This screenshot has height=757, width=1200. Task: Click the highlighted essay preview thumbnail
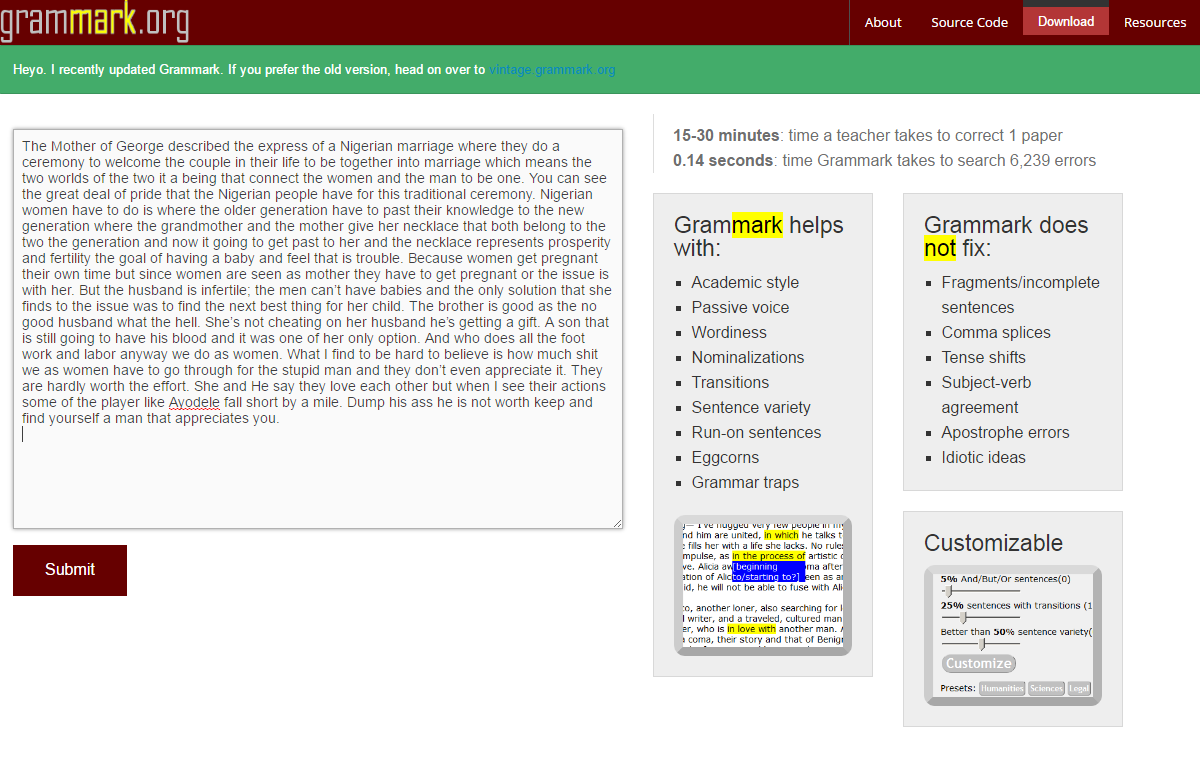763,586
